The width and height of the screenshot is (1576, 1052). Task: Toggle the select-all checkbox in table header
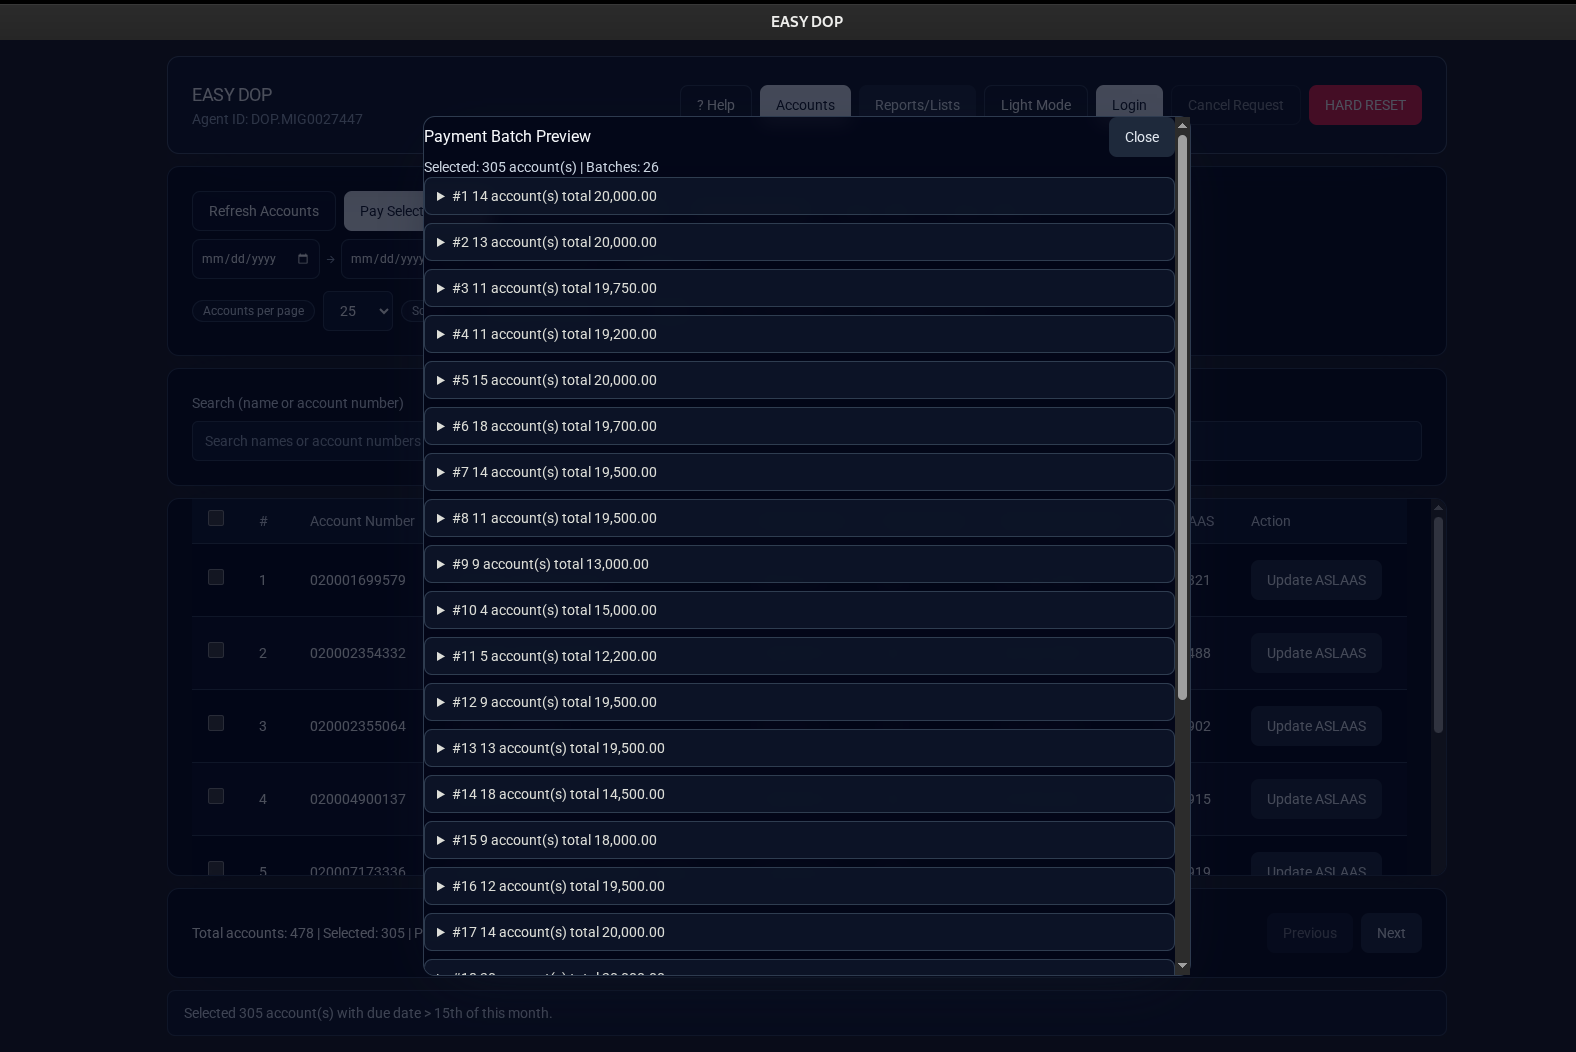click(x=216, y=518)
